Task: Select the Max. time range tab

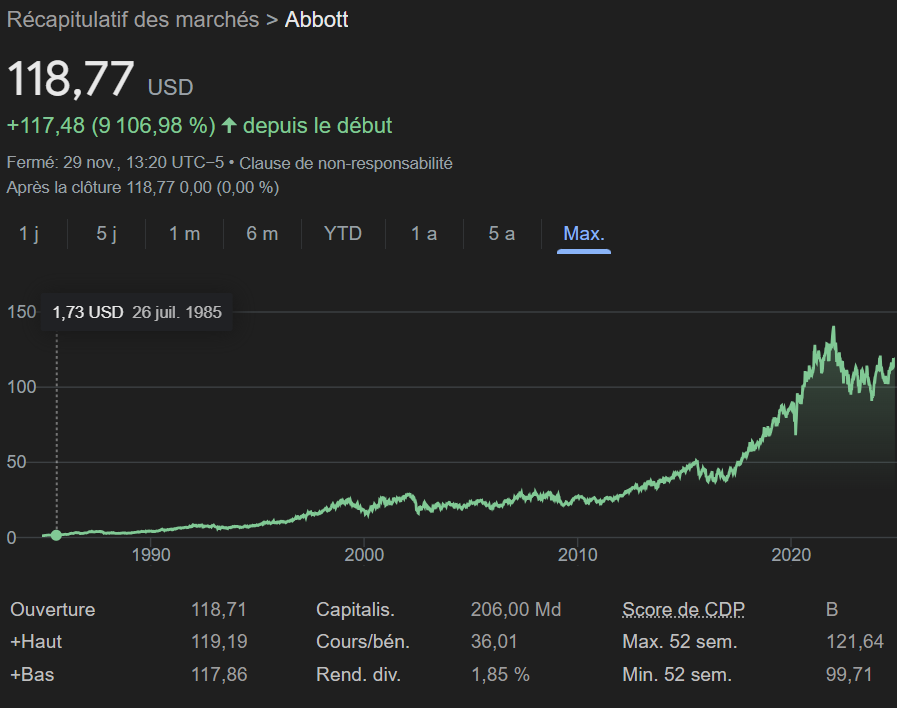Action: [x=584, y=233]
